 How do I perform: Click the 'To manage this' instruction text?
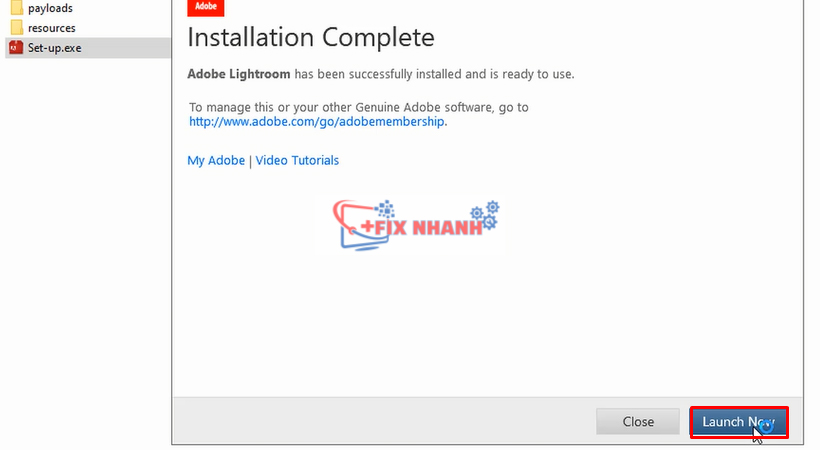[x=359, y=107]
